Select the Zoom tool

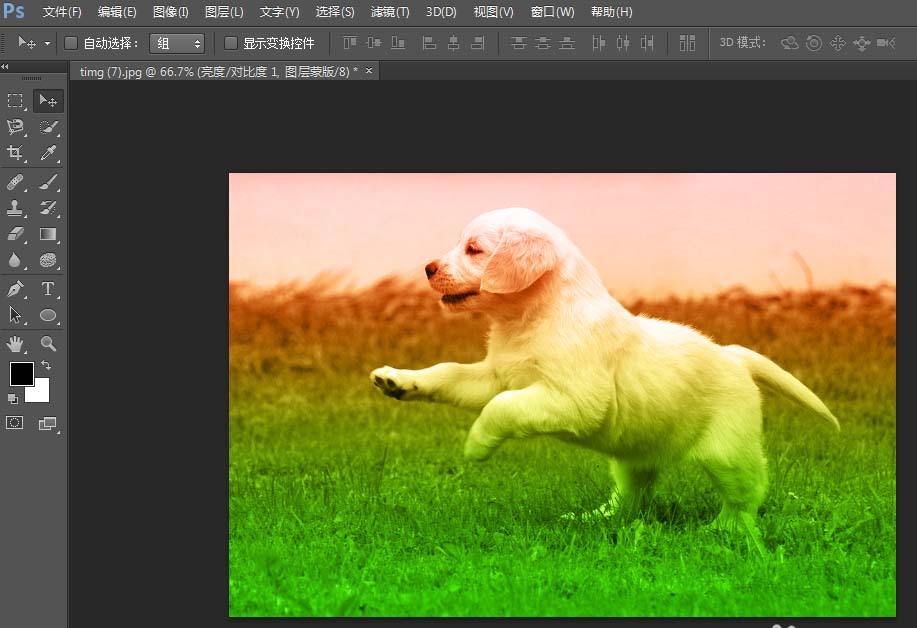(x=48, y=344)
